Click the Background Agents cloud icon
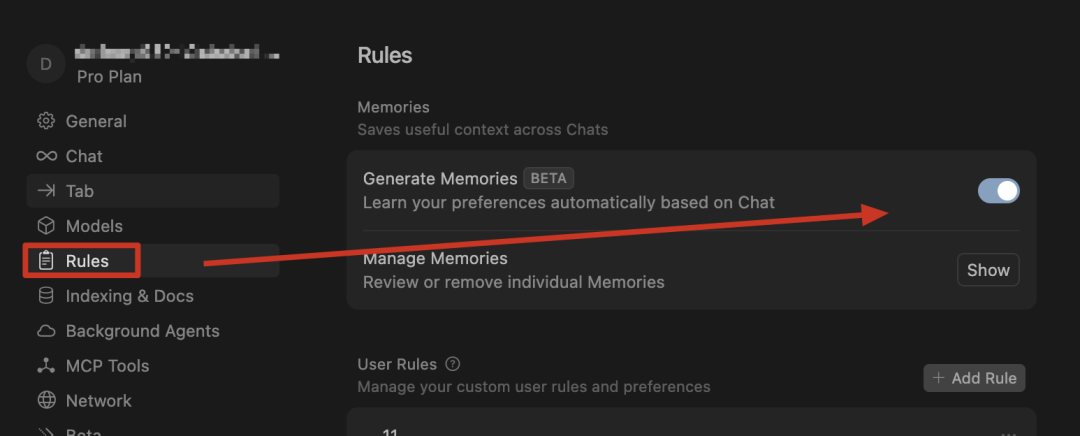The width and height of the screenshot is (1080, 436). click(46, 331)
